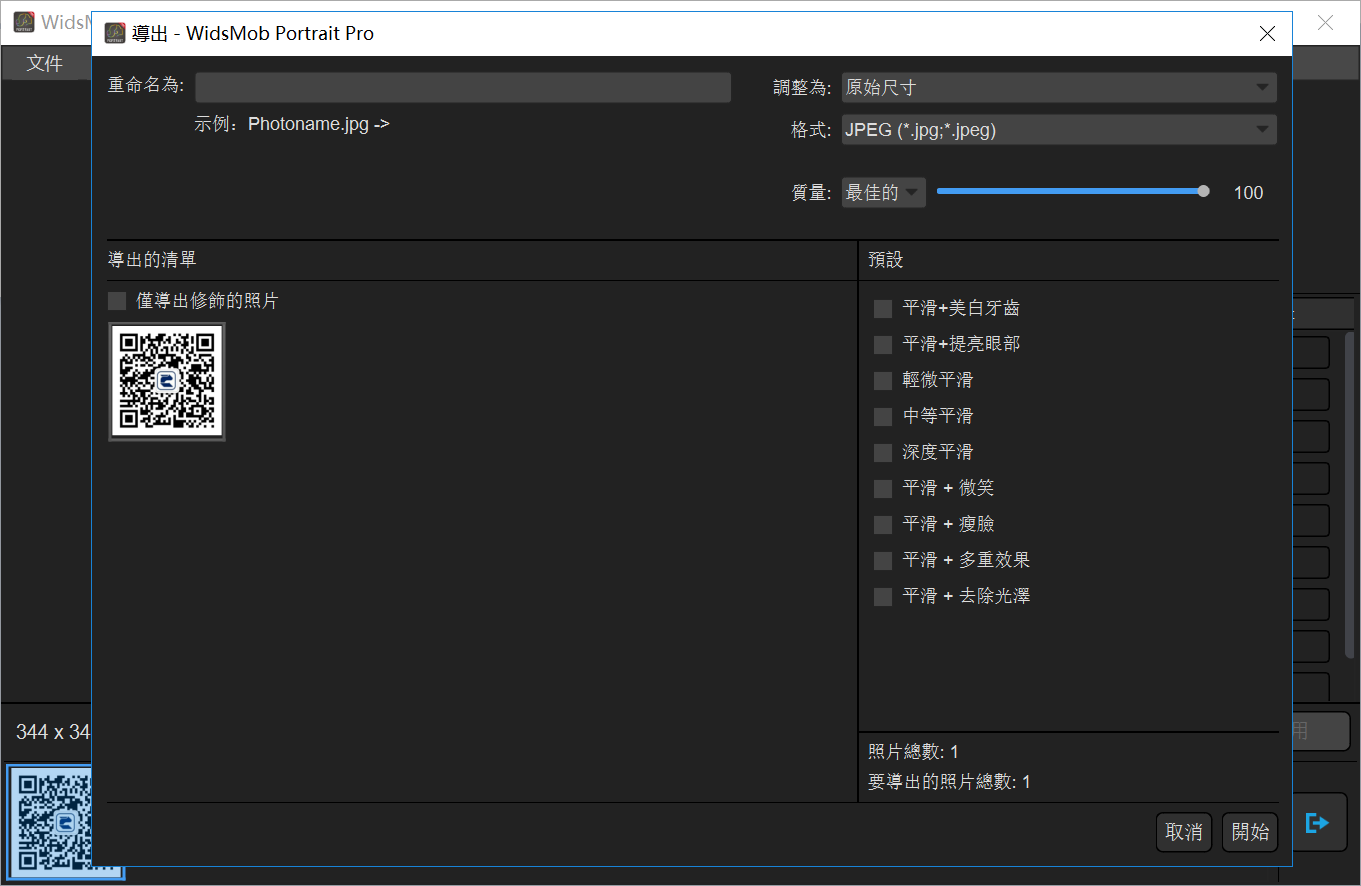1361x886 pixels.
Task: Click the 取消 cancel button
Action: pyautogui.click(x=1184, y=832)
